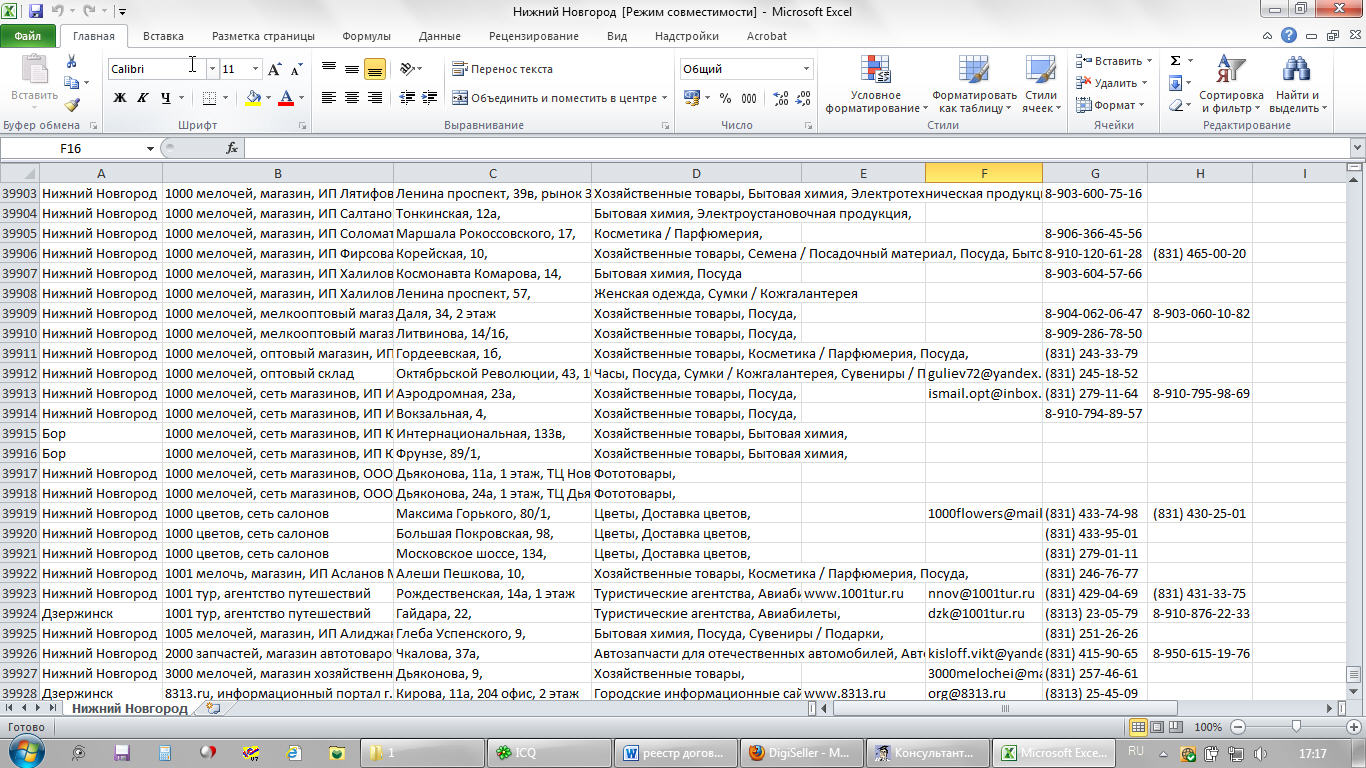Open ICQ from the taskbar
The width and height of the screenshot is (1366, 768).
tap(550, 752)
